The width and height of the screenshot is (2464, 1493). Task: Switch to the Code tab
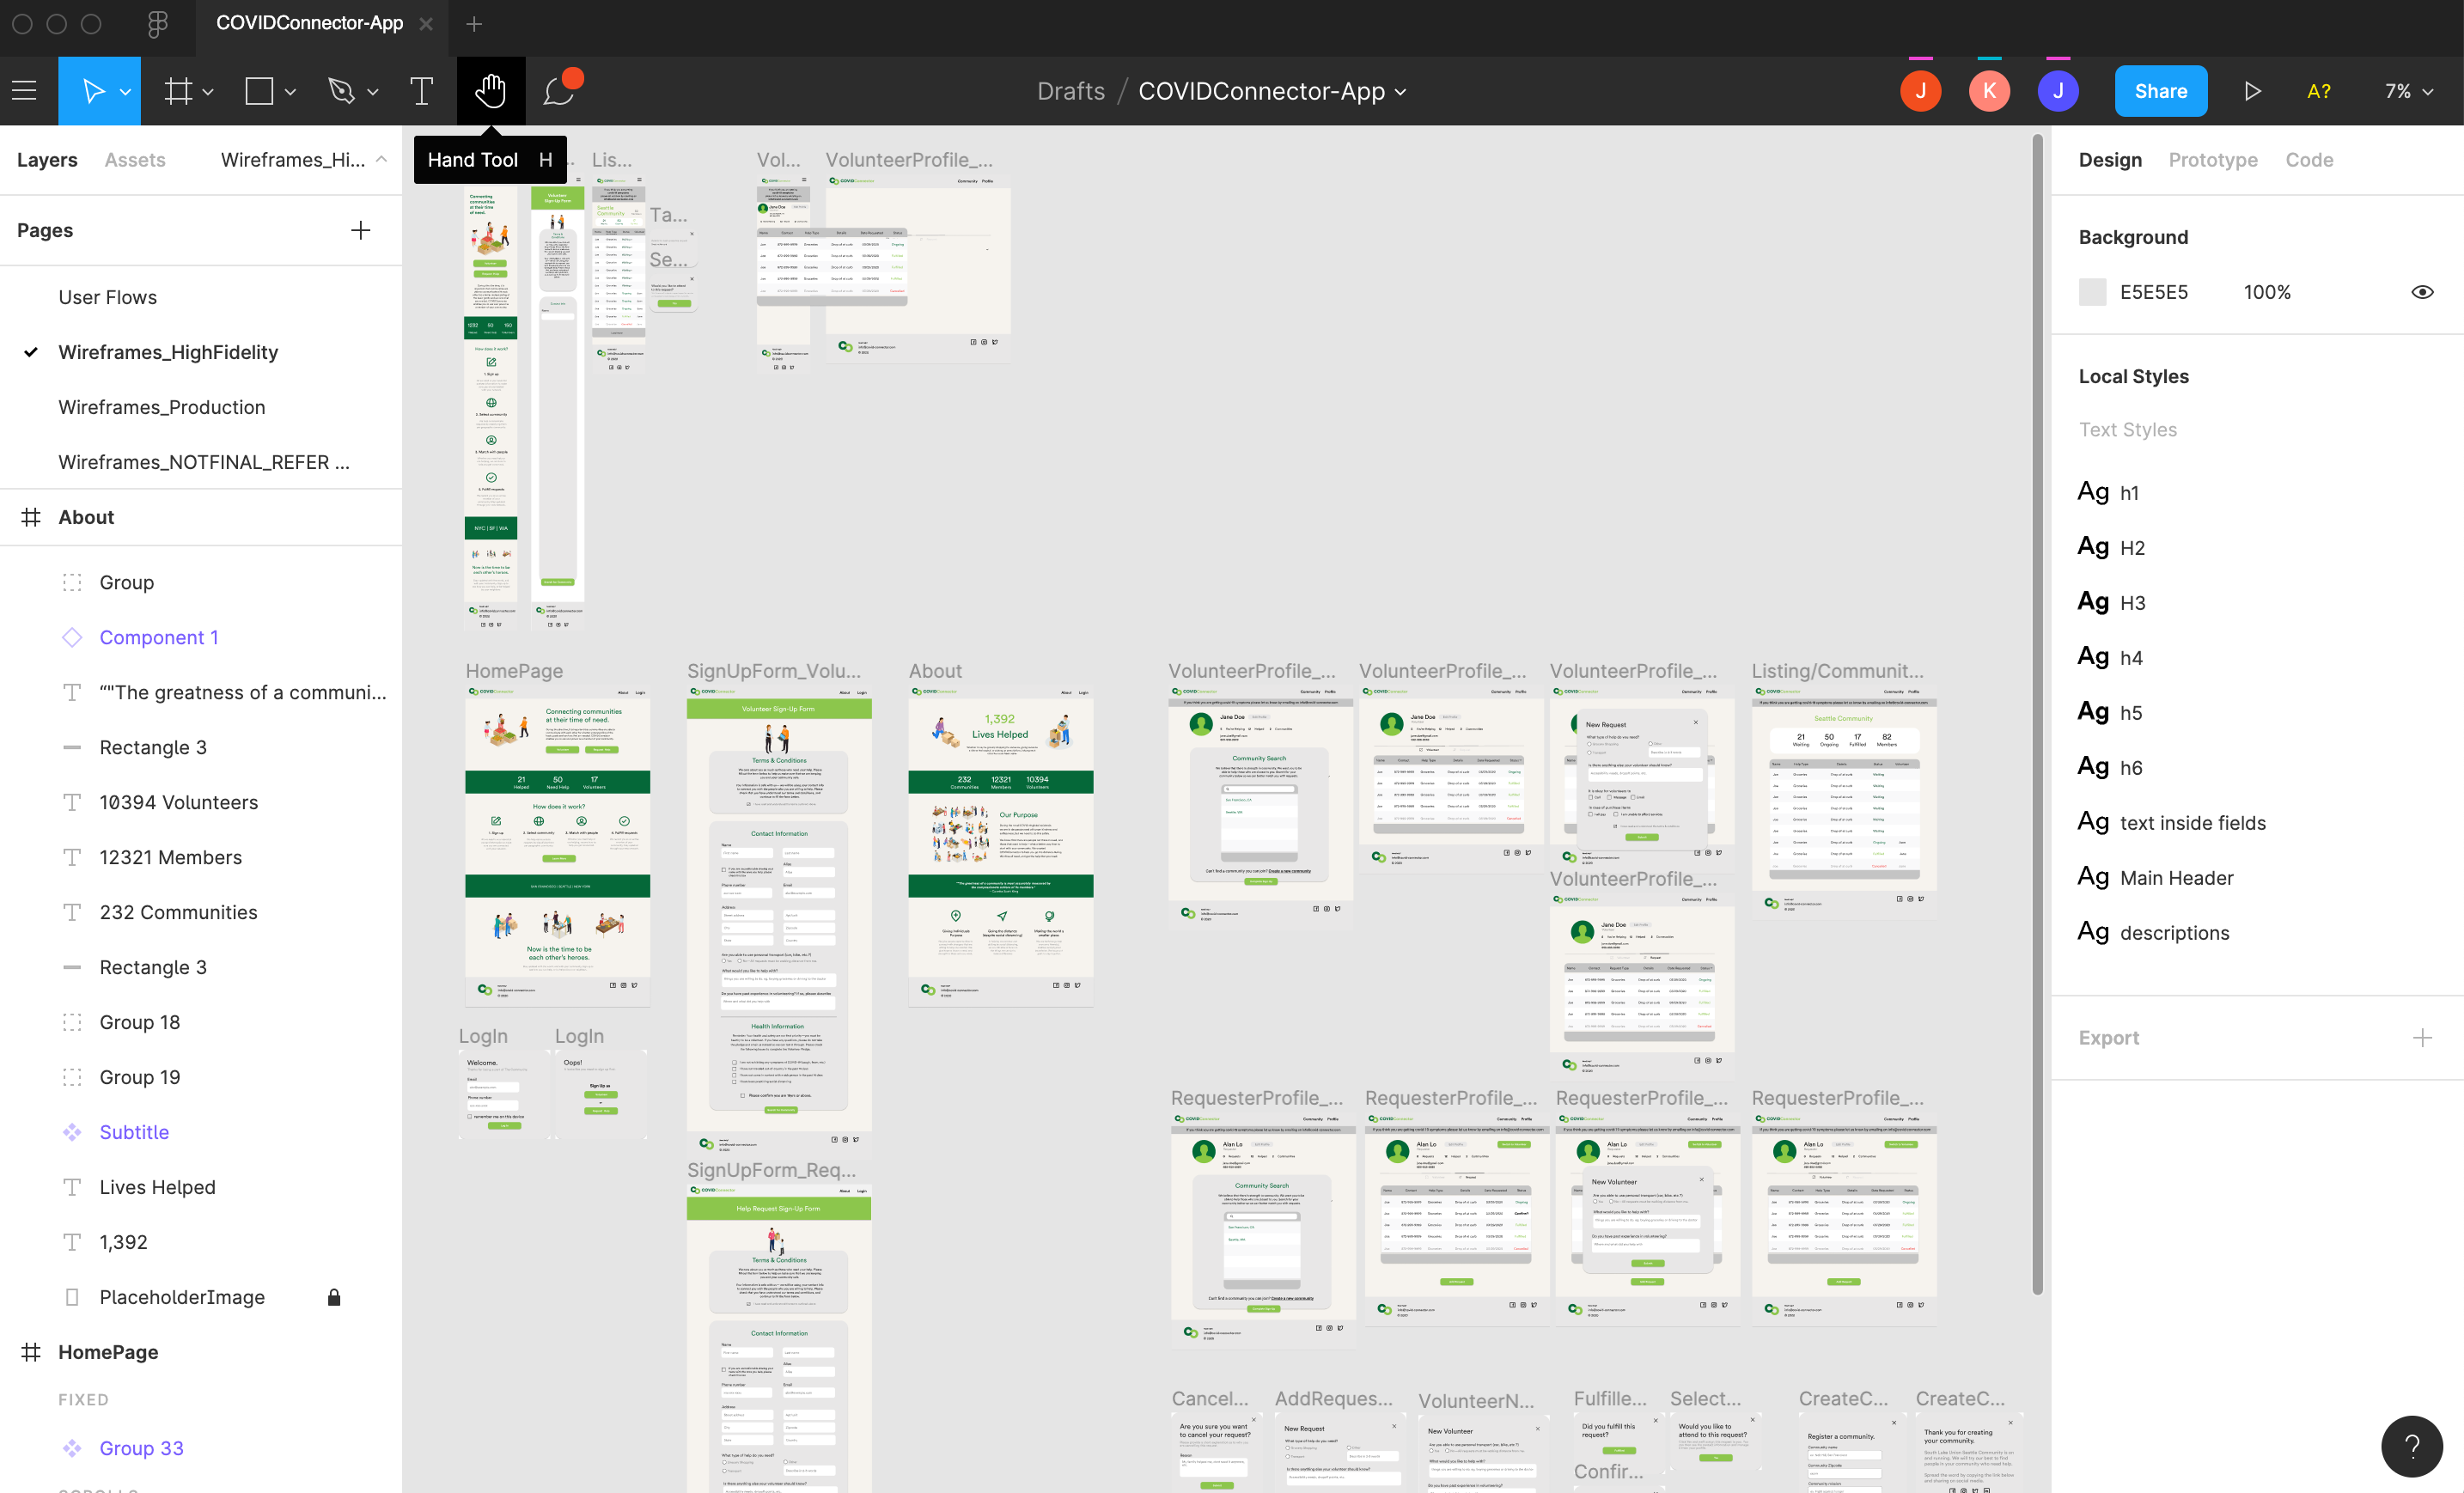coord(2308,160)
